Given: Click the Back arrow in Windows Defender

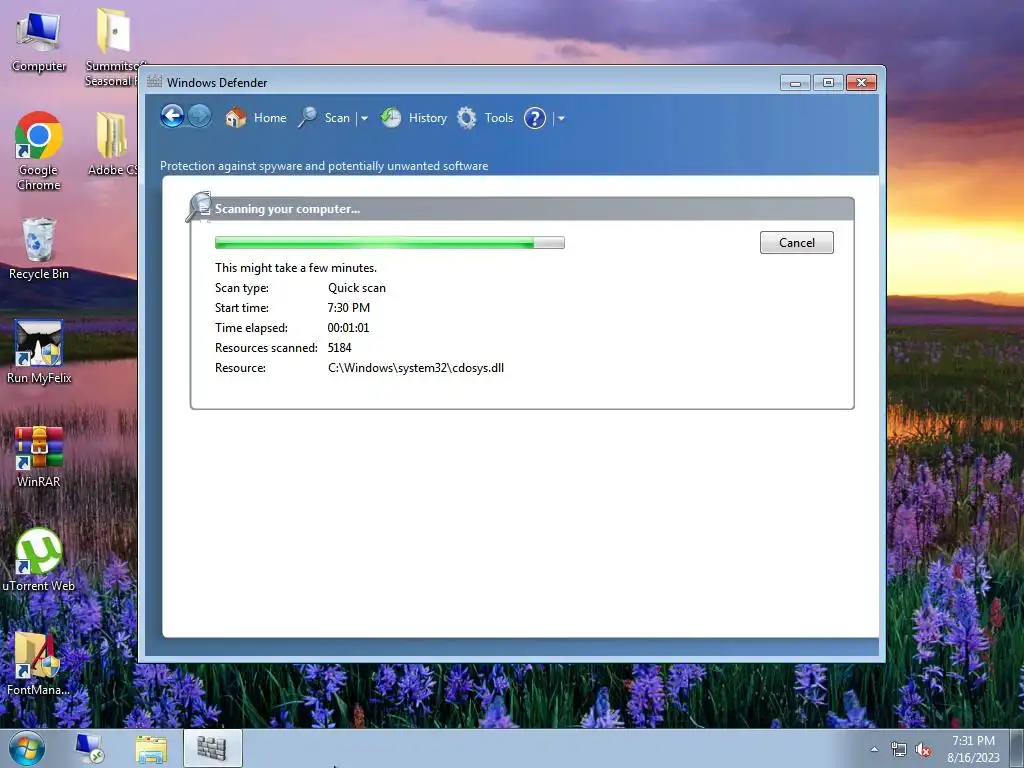Looking at the screenshot, I should point(172,117).
